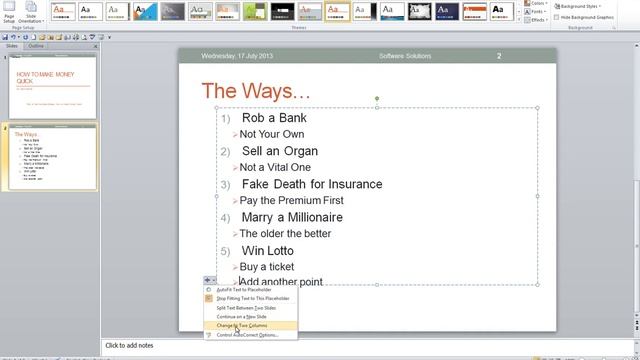Click the slide header date 'Wednesday, 17 July 2013'
Screen dimensions: 640x360
click(237, 56)
